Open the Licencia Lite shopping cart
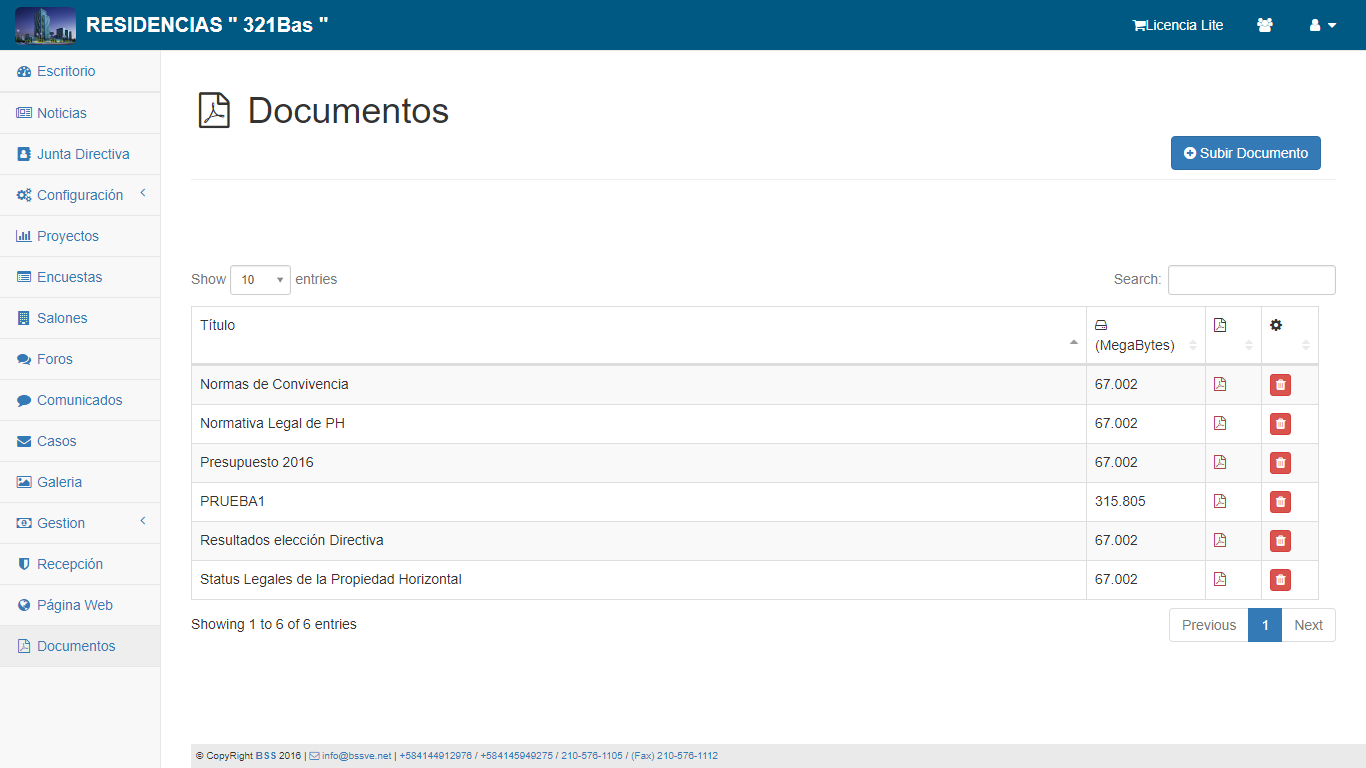This screenshot has height=768, width=1366. [1177, 25]
